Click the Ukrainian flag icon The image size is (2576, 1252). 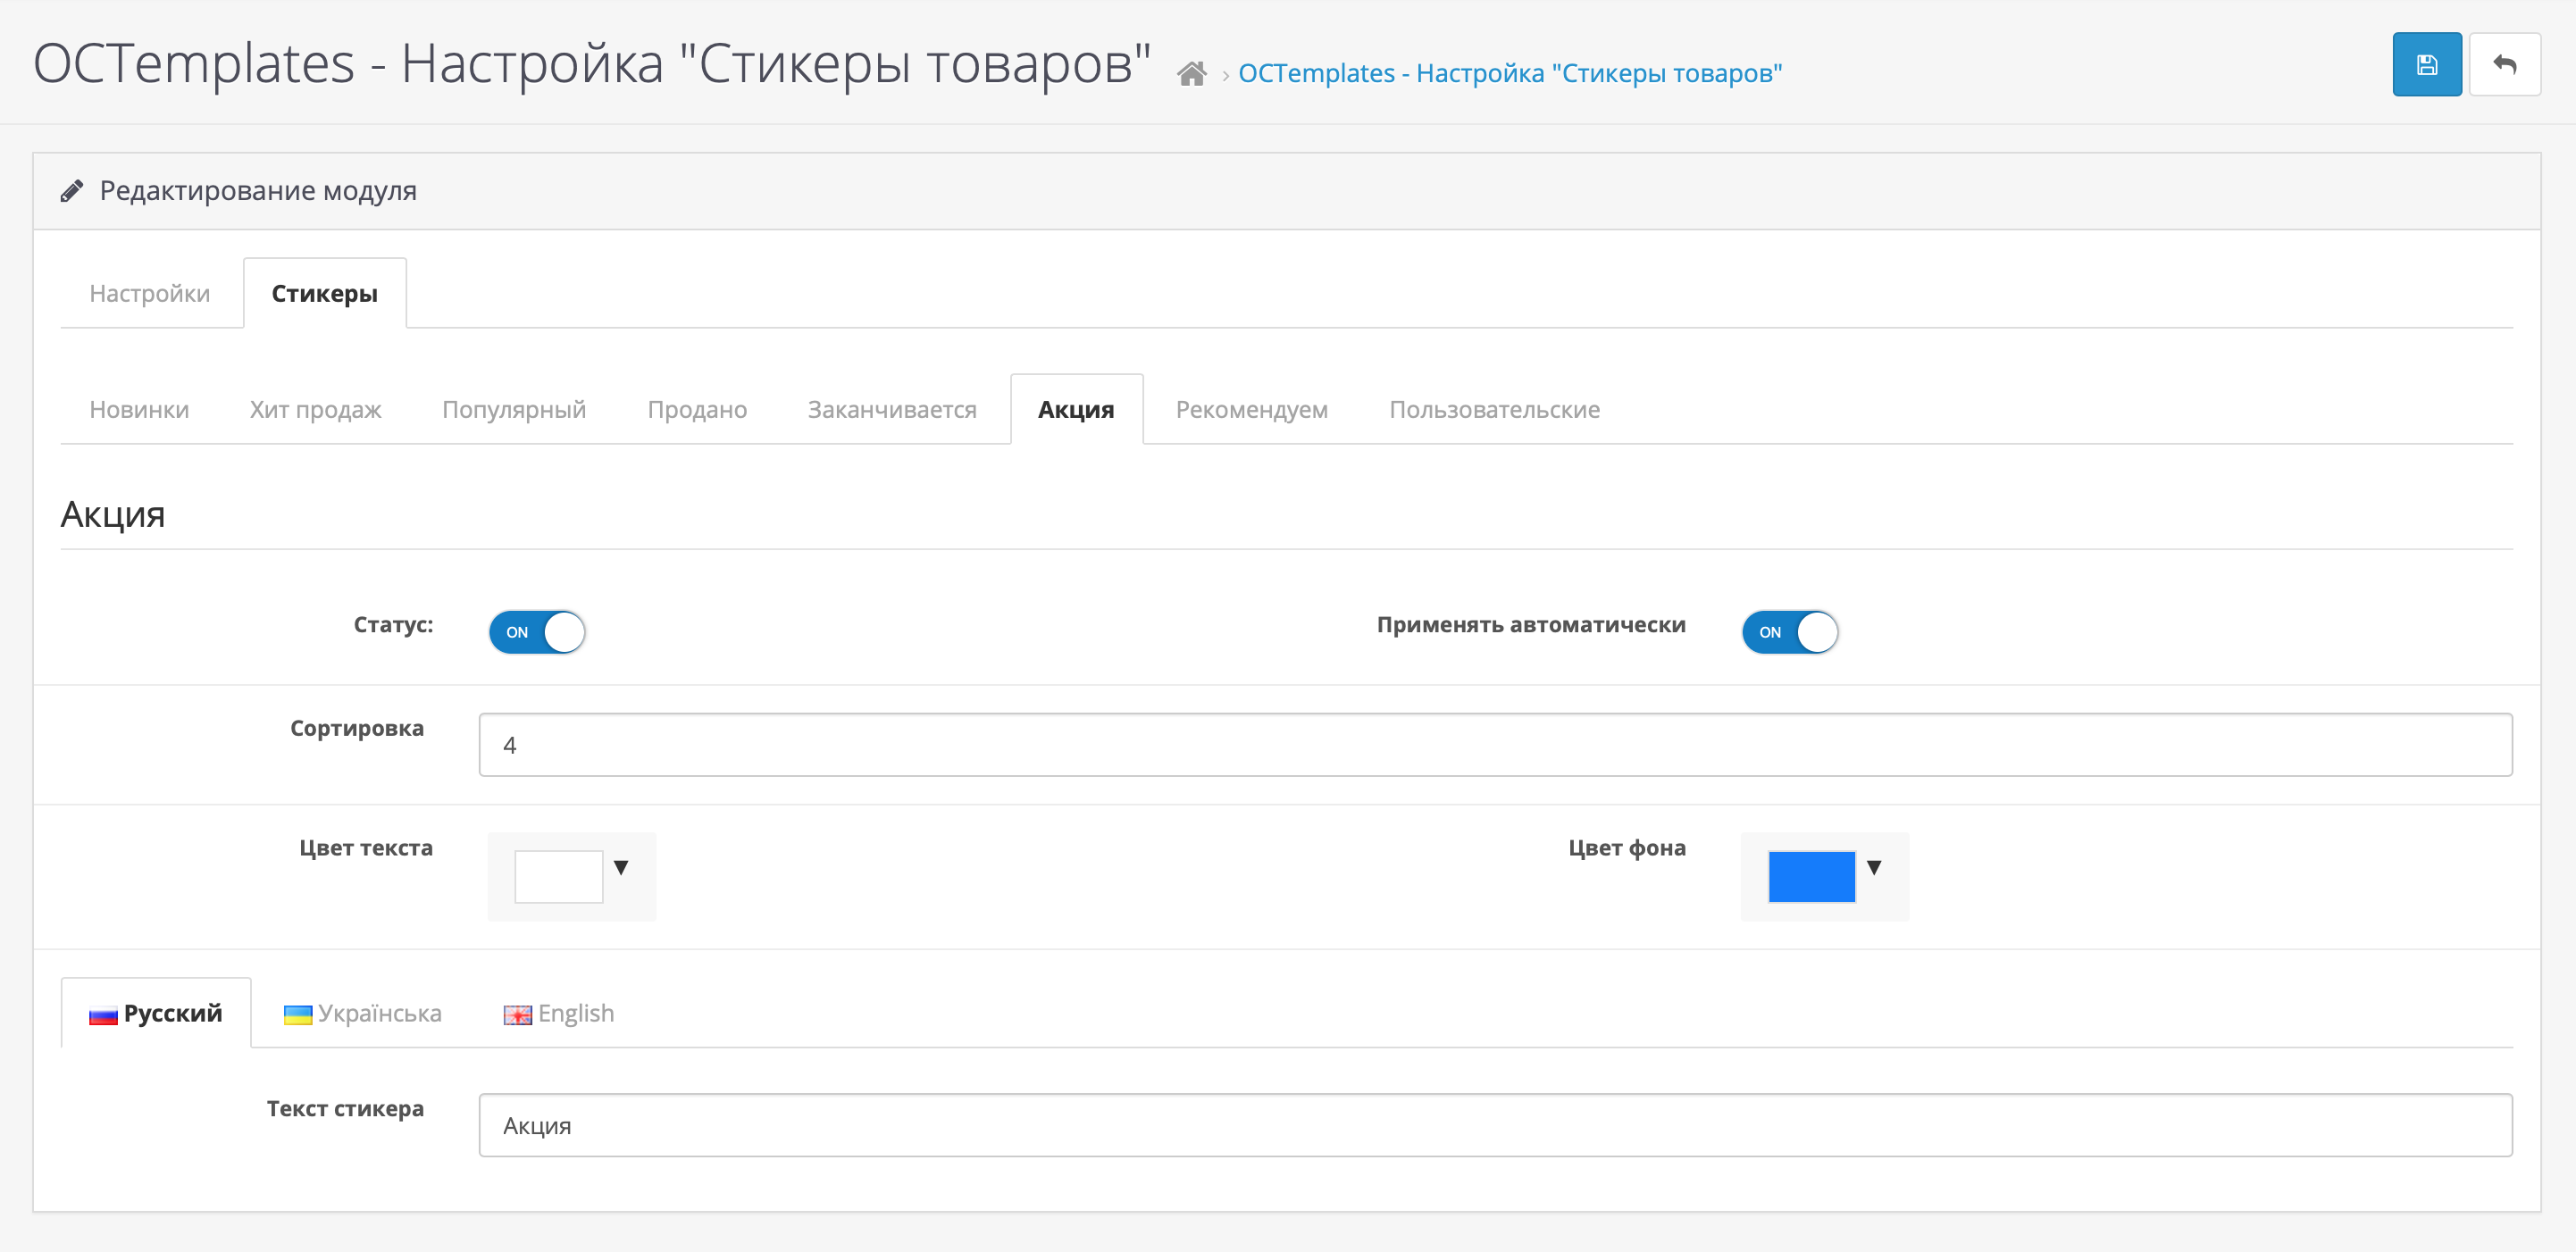[x=298, y=1015]
